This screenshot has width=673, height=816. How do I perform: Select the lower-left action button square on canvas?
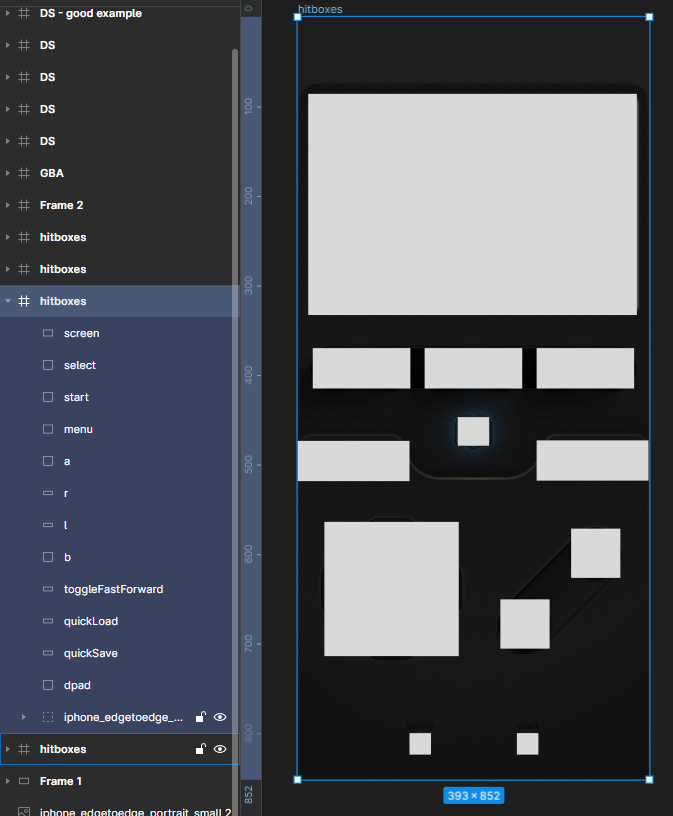point(525,624)
